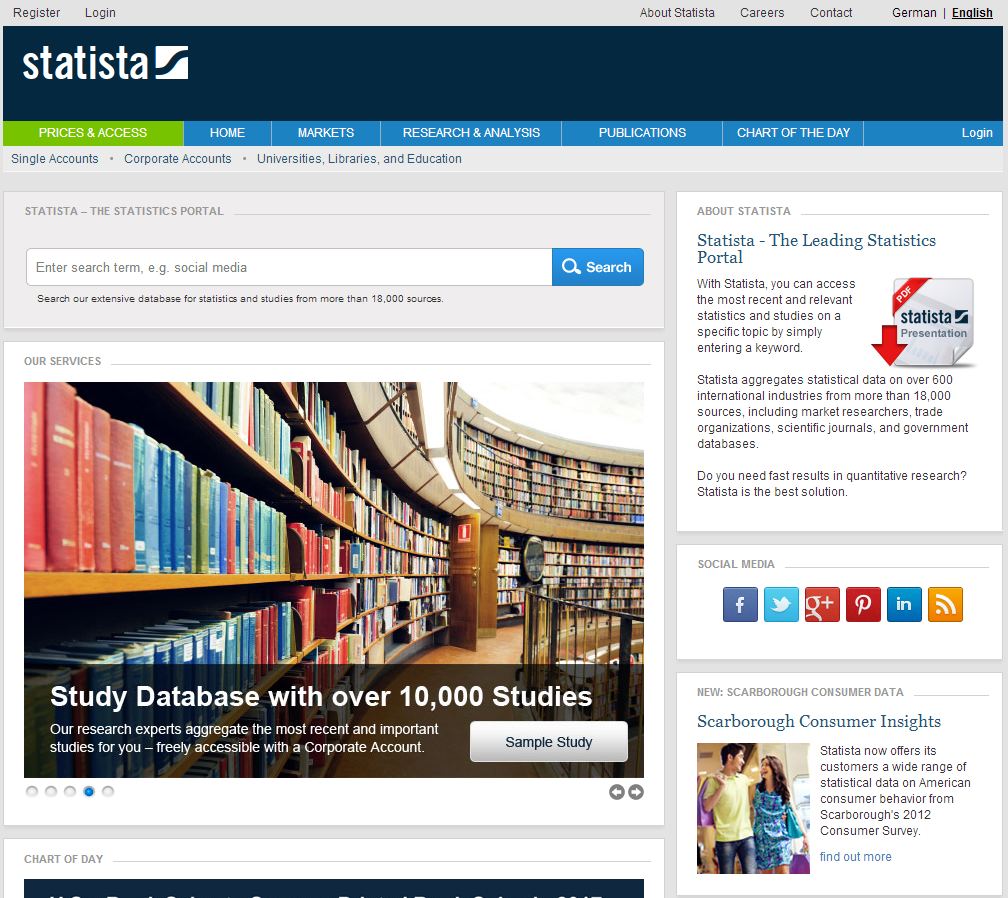Viewport: 1008px width, 898px height.
Task: Go to the Home tab
Action: pyautogui.click(x=228, y=133)
